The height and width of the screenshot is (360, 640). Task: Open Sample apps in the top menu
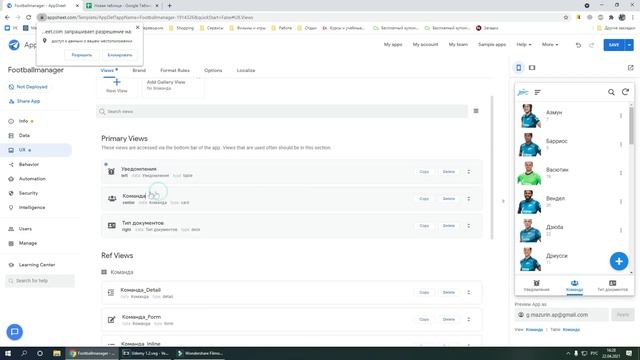(x=492, y=44)
